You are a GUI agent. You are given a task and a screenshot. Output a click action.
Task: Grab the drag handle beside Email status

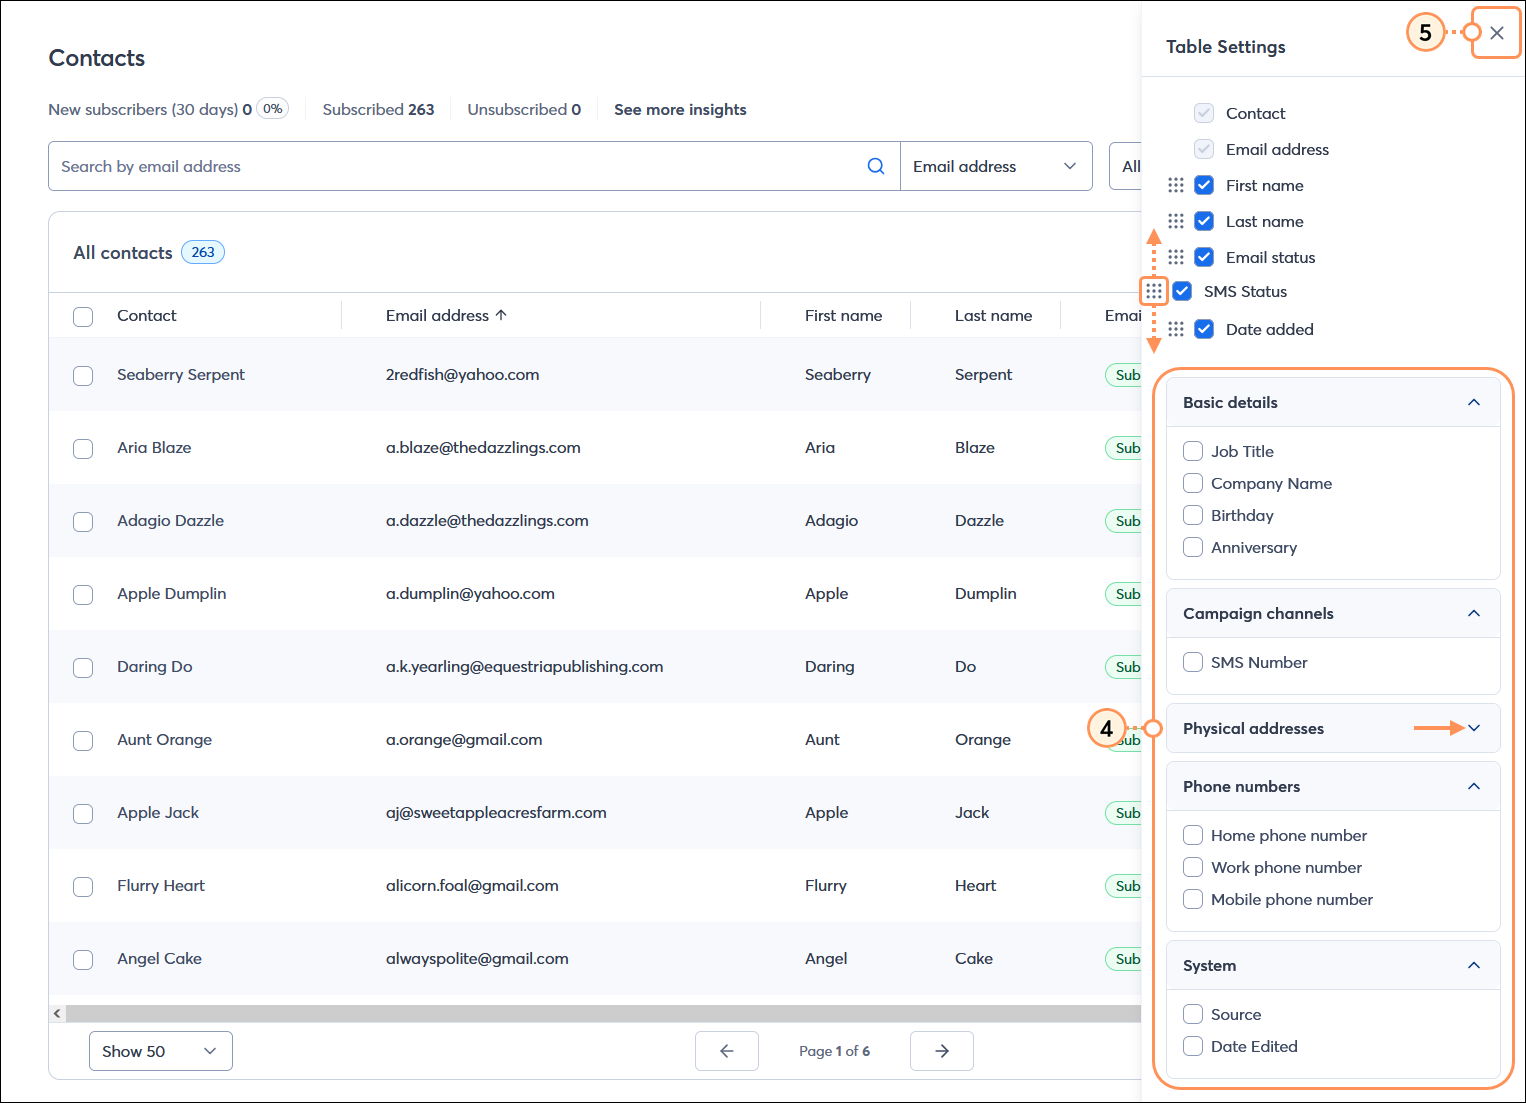[x=1176, y=257]
